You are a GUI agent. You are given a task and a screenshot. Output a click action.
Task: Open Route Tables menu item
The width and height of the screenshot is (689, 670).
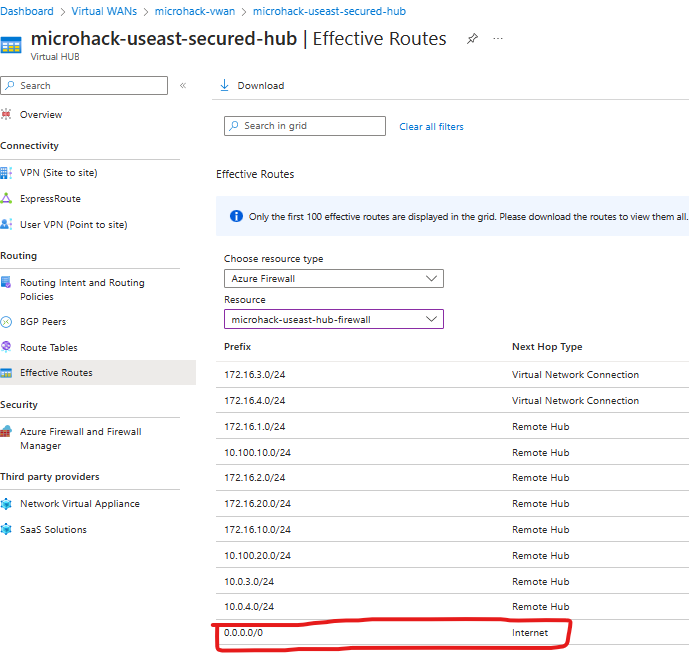click(x=49, y=348)
